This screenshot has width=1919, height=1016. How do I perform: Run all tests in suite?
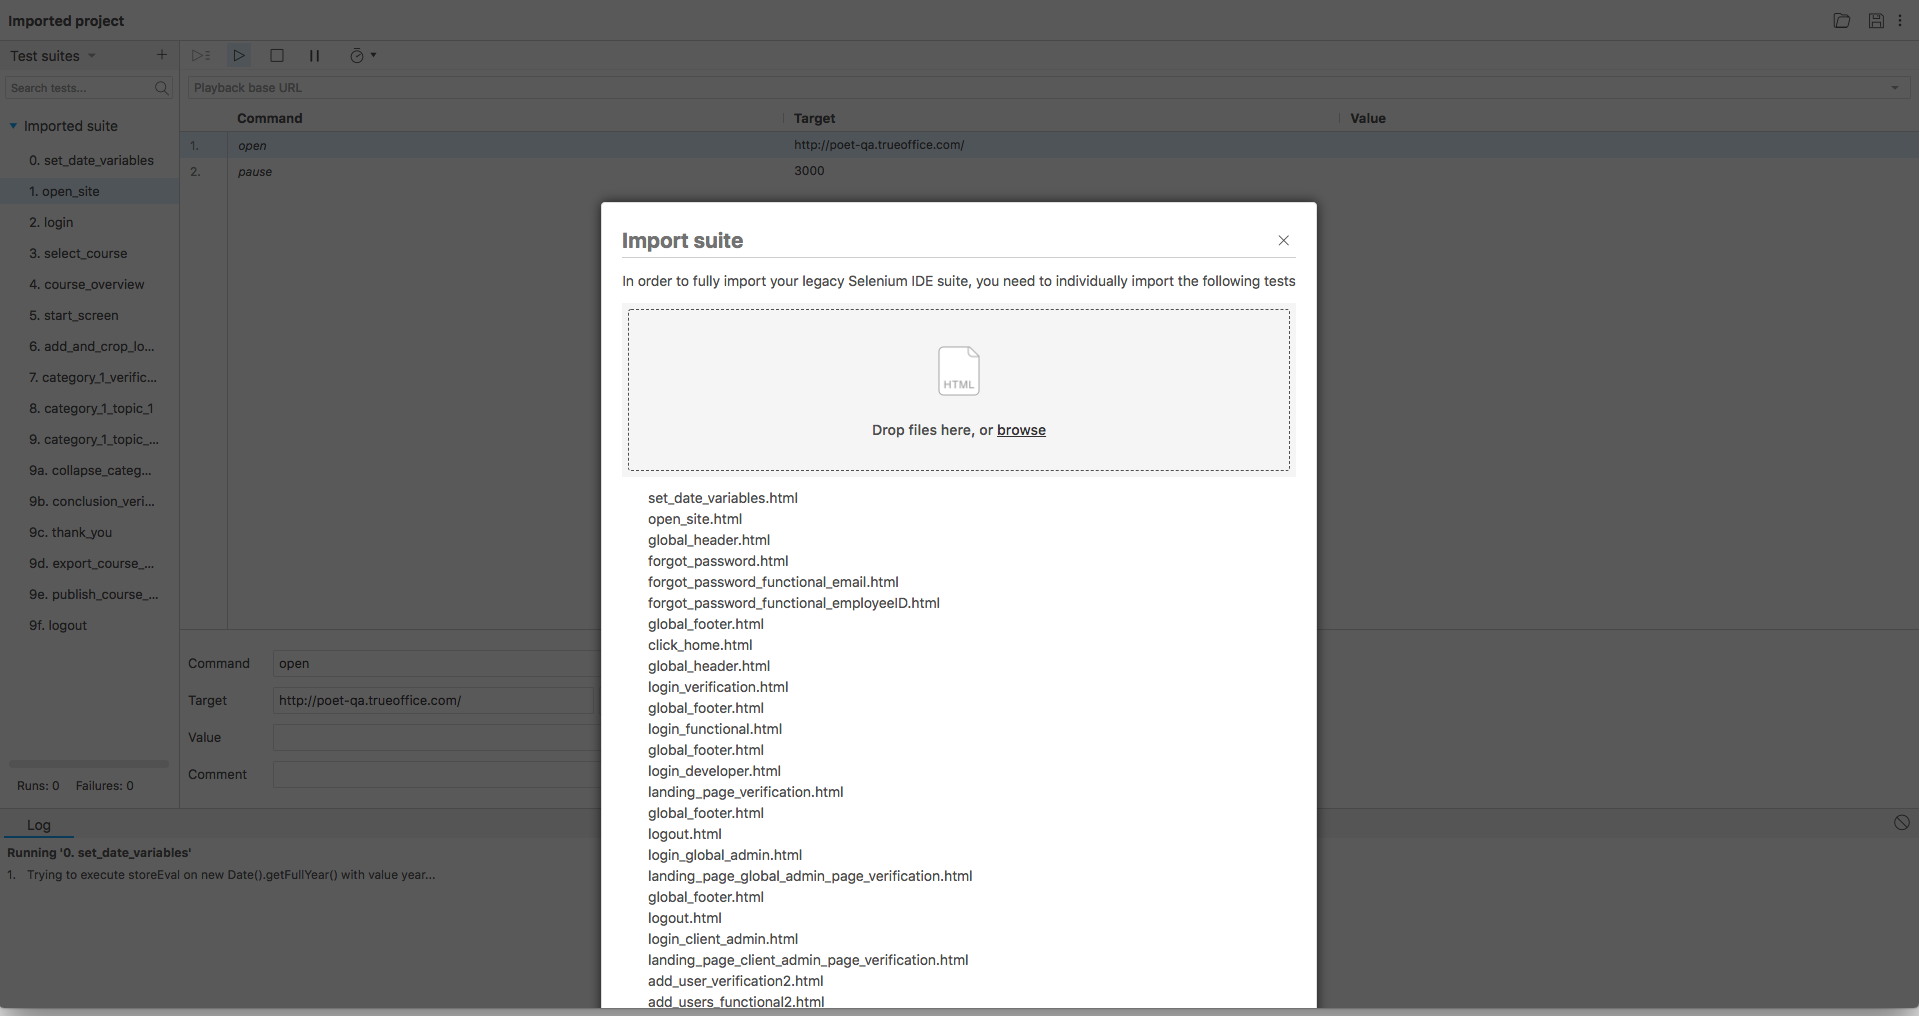tap(201, 56)
